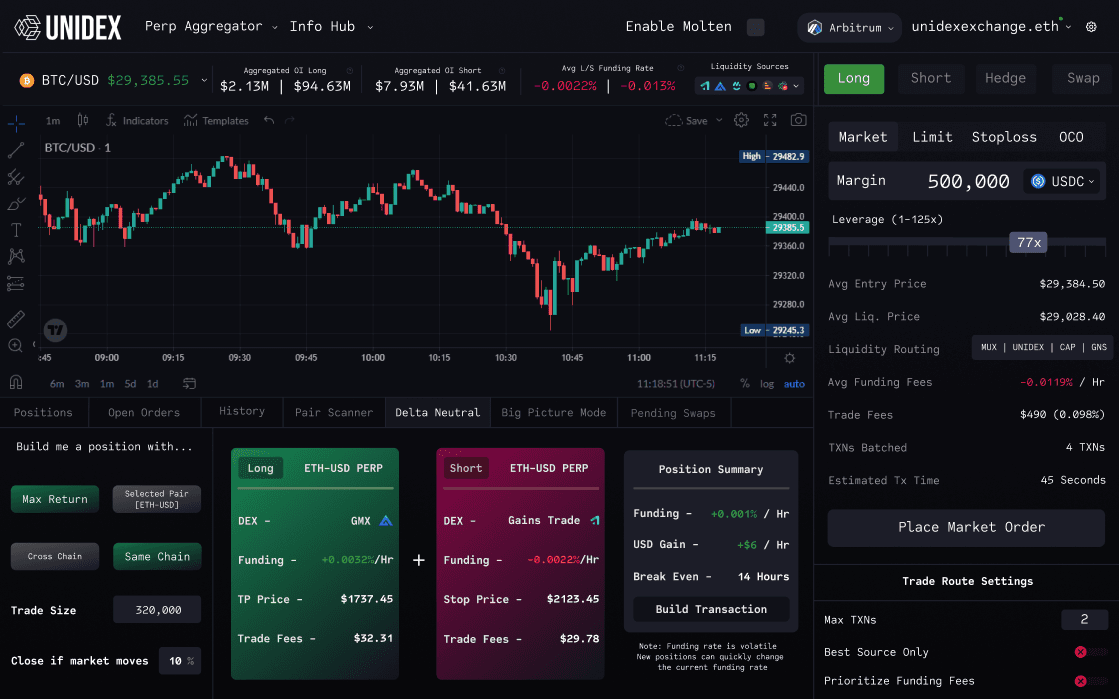Open the Liquidity Sources dropdown
The width and height of the screenshot is (1119, 699).
[x=750, y=86]
